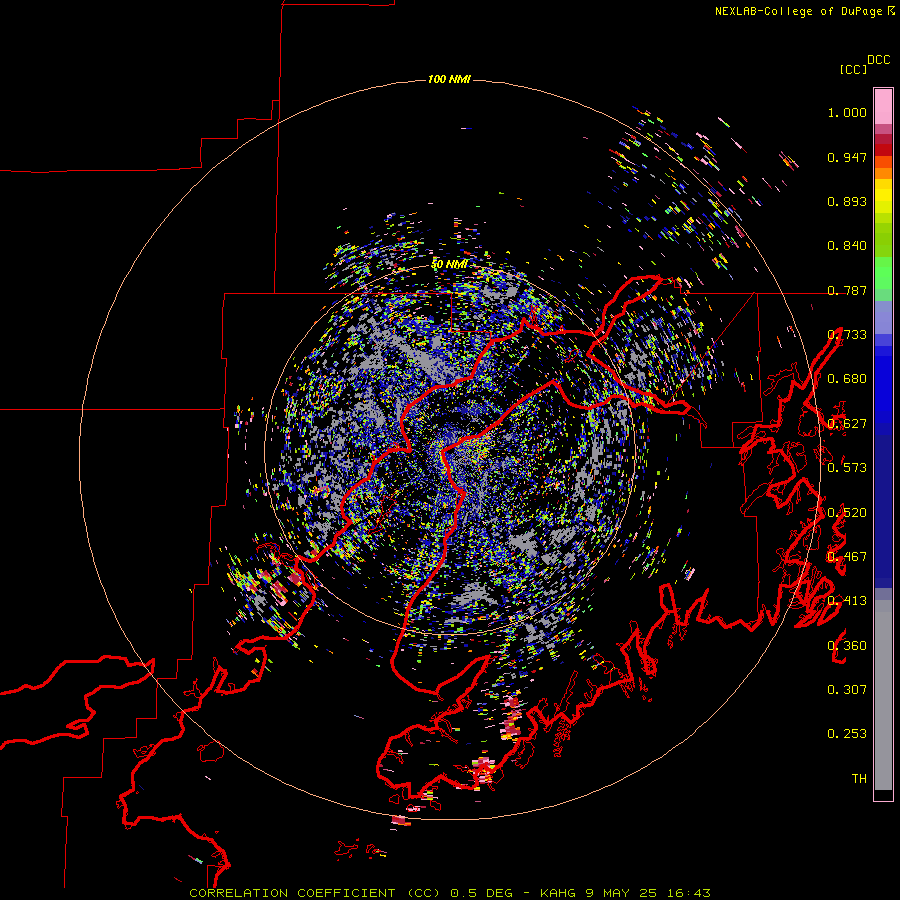Viewport: 900px width, 900px height.
Task: Click the 50 NMI range ring label
Action: point(449,265)
